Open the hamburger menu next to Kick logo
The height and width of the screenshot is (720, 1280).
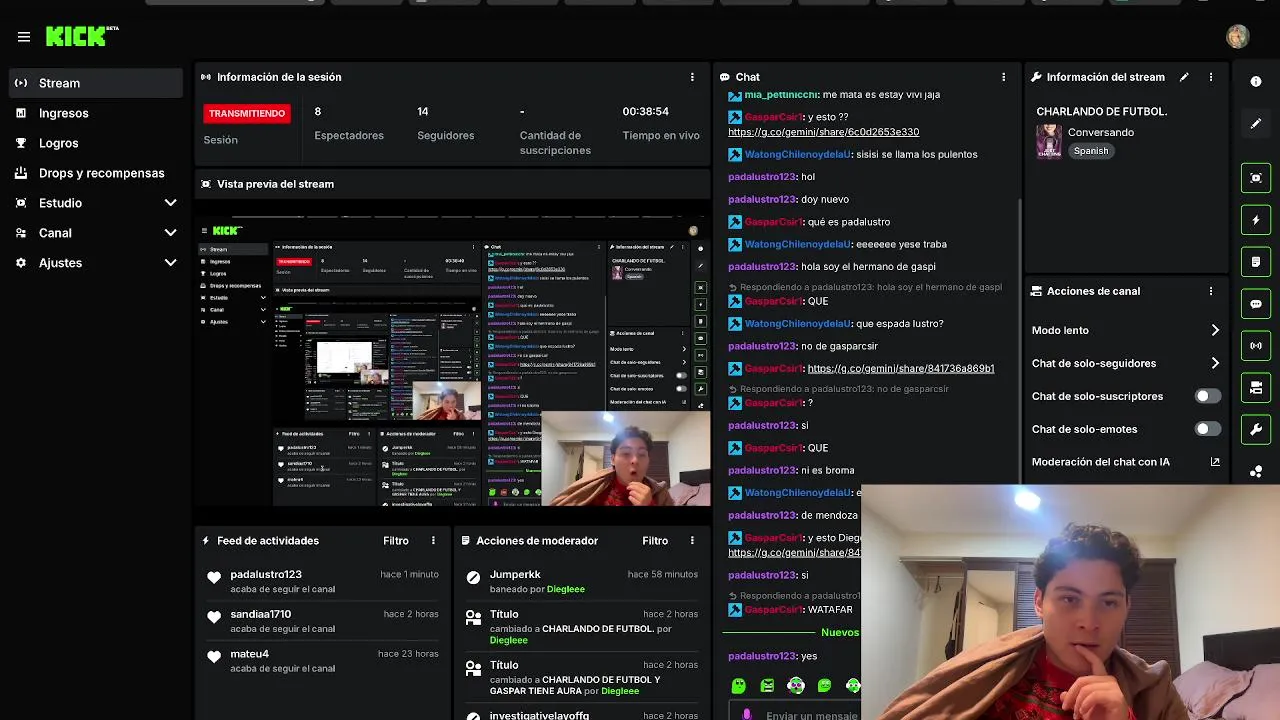tap(24, 37)
